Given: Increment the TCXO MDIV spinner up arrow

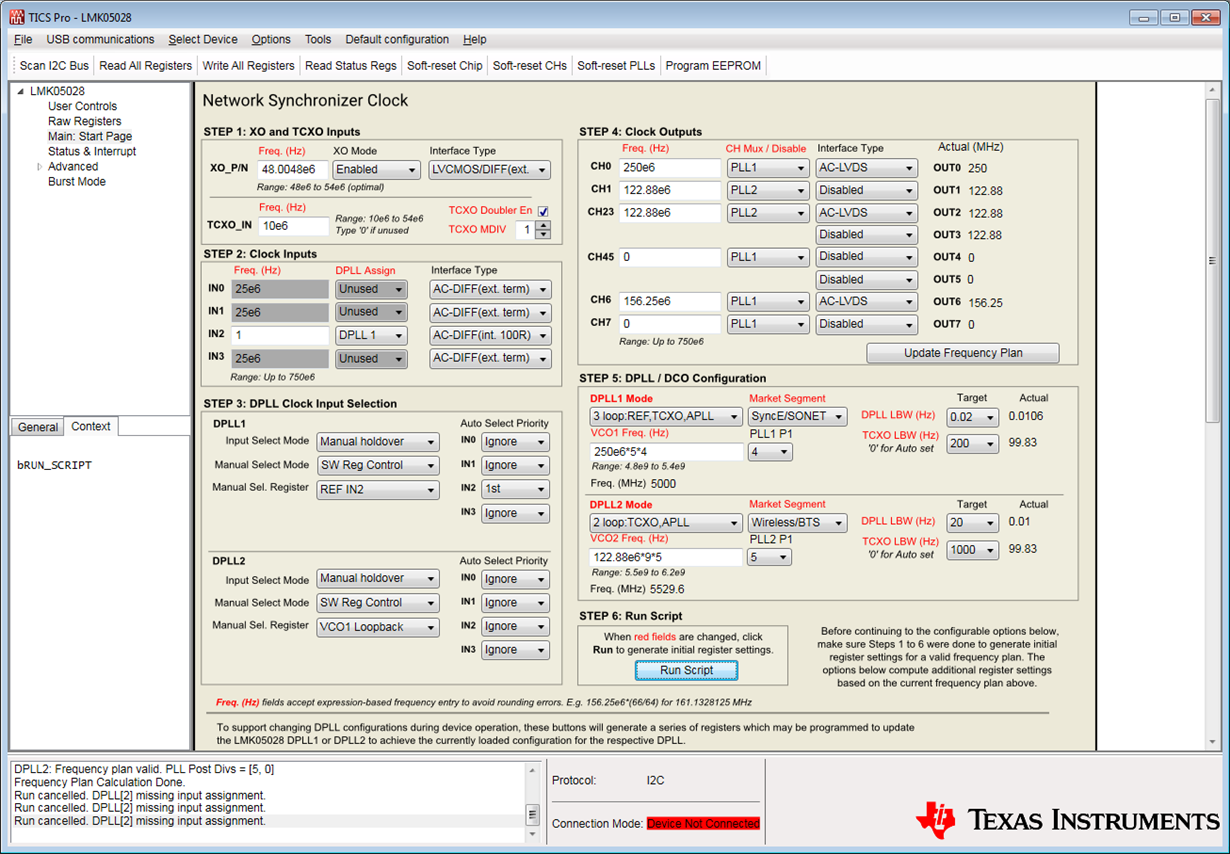Looking at the screenshot, I should tap(543, 225).
